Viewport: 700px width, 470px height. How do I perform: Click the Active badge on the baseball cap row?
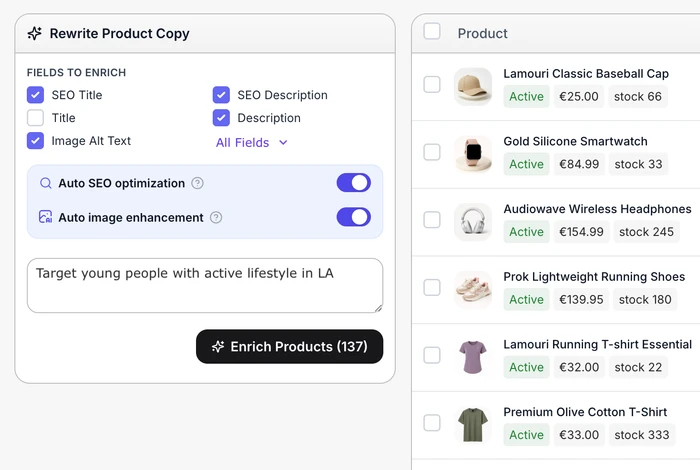pyautogui.click(x=526, y=96)
